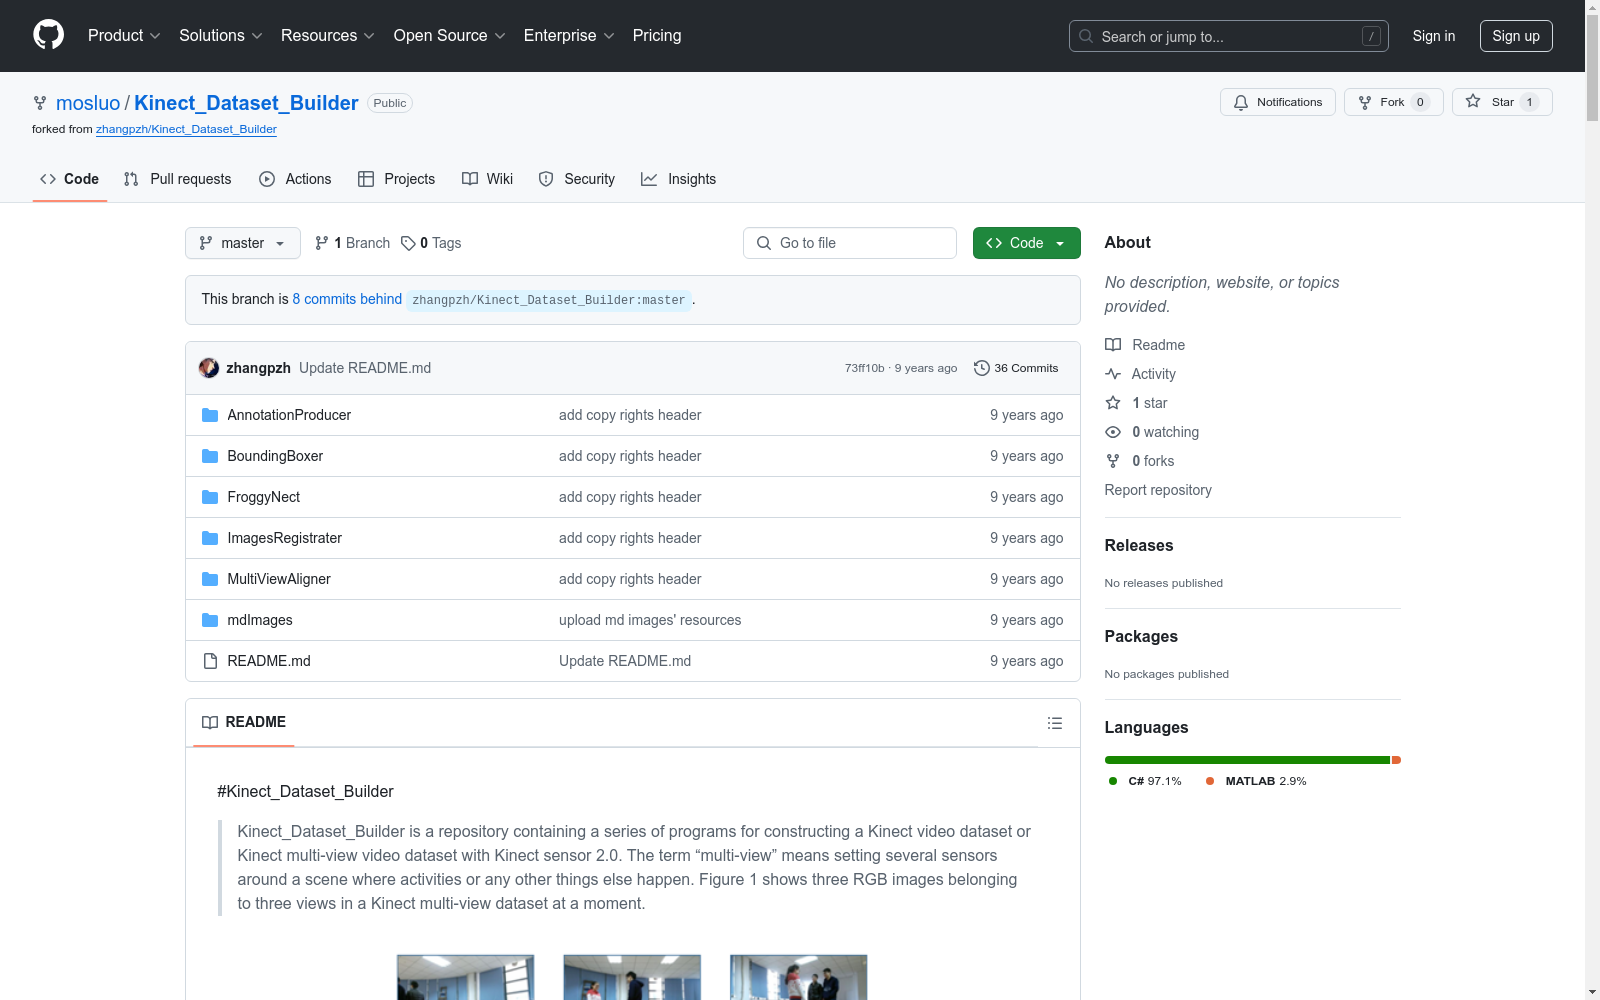Open the zhangpzh author link
This screenshot has width=1600, height=1000.
coord(258,368)
